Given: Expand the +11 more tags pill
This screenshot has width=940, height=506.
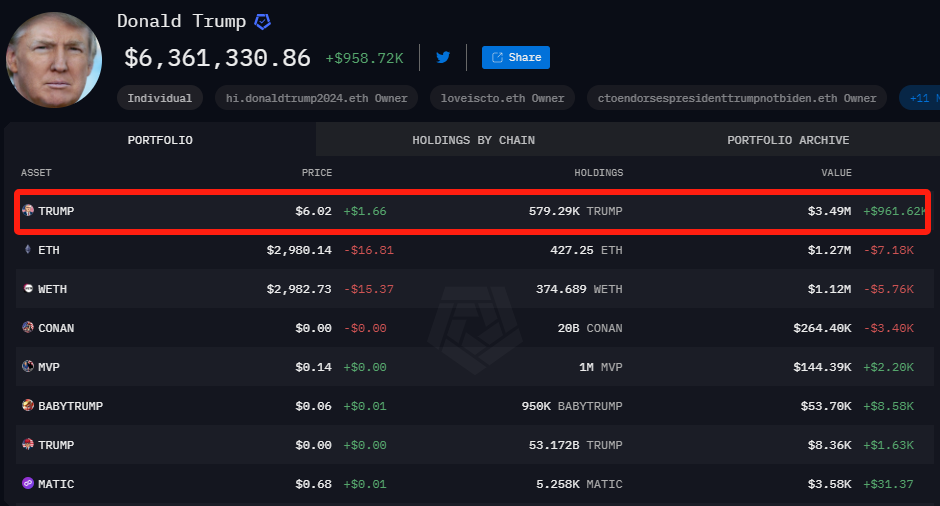Looking at the screenshot, I should [920, 98].
